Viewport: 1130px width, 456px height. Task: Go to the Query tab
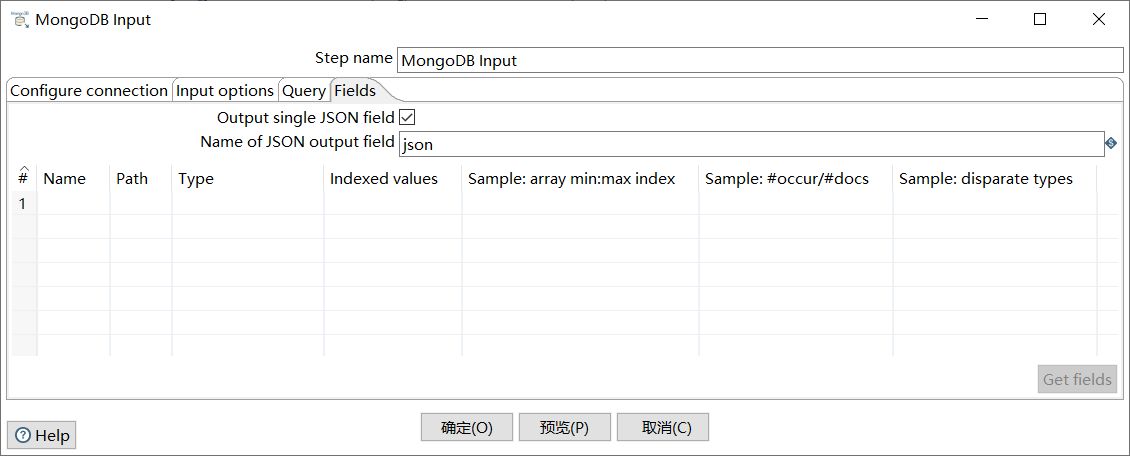(x=304, y=91)
